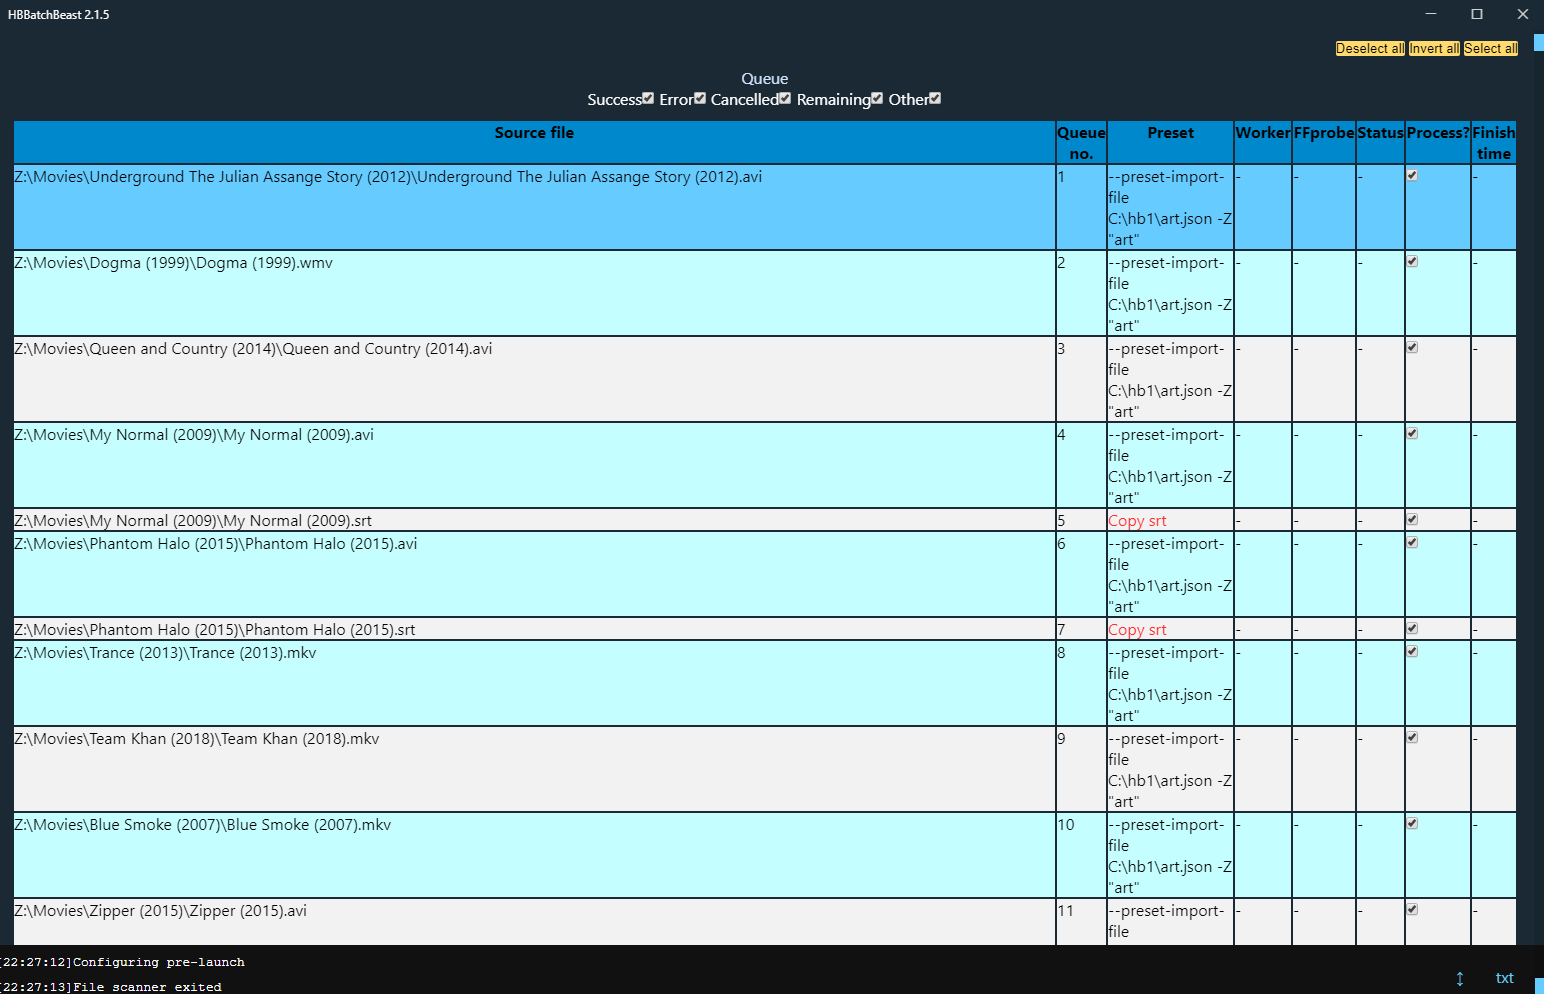Disable processing for Trance (2013).mkv

(1412, 651)
